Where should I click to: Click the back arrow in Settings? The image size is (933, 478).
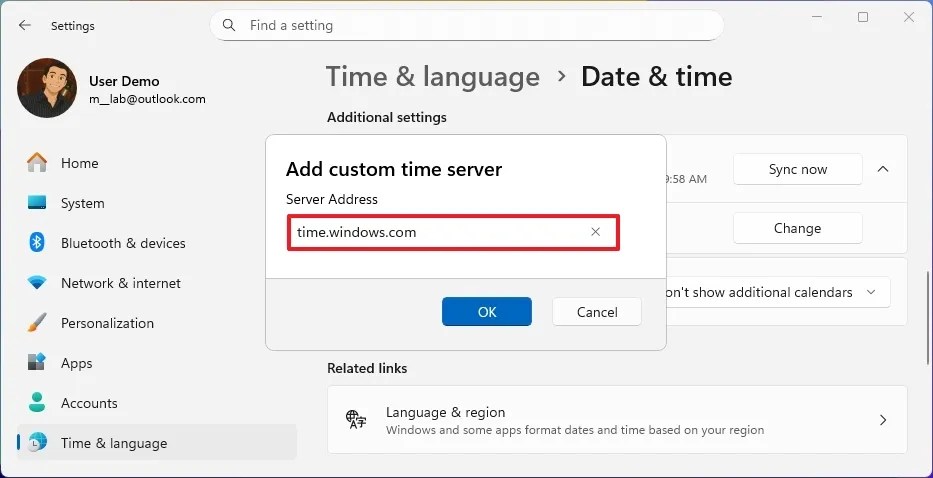(x=24, y=26)
